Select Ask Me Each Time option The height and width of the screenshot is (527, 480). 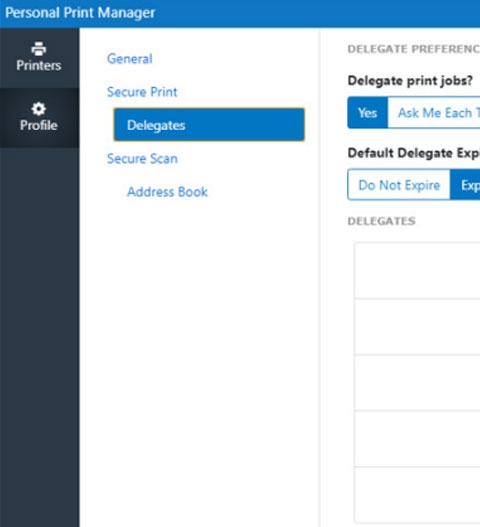click(434, 113)
